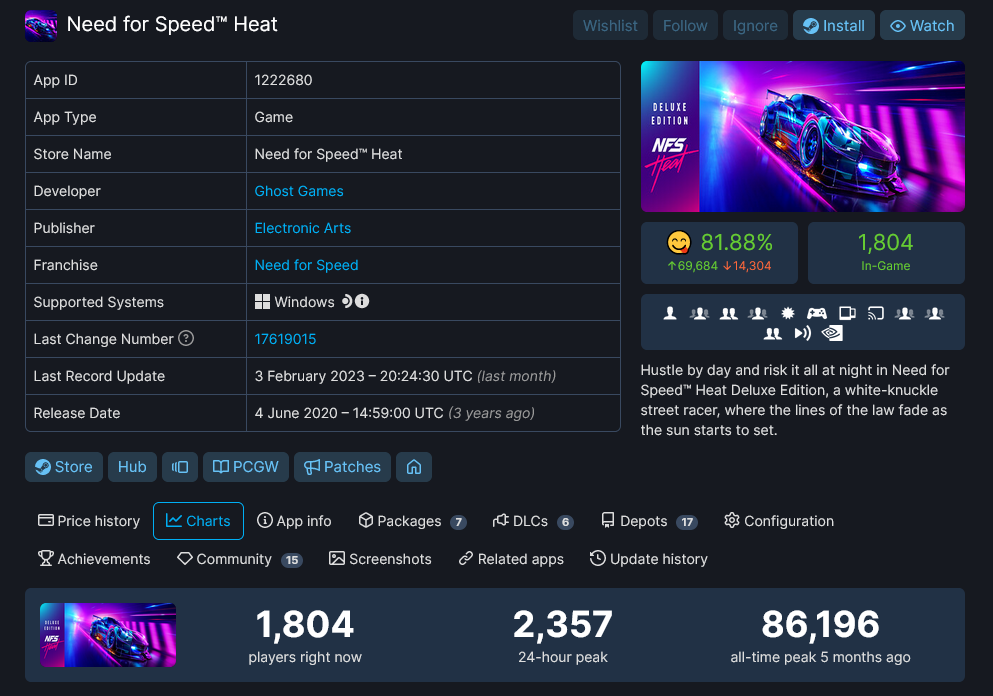Click the Watch button with eye icon

[922, 25]
